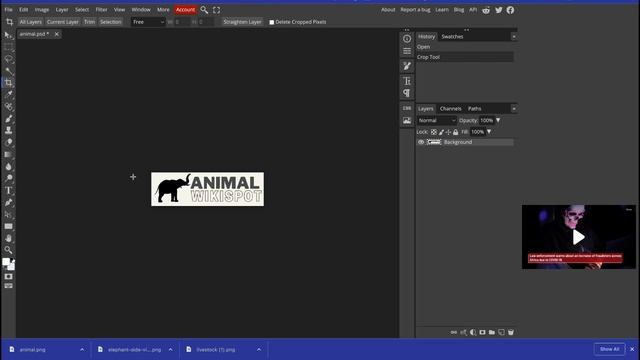Open Layers panel options menu
This screenshot has height=360, width=640.
(514, 109)
